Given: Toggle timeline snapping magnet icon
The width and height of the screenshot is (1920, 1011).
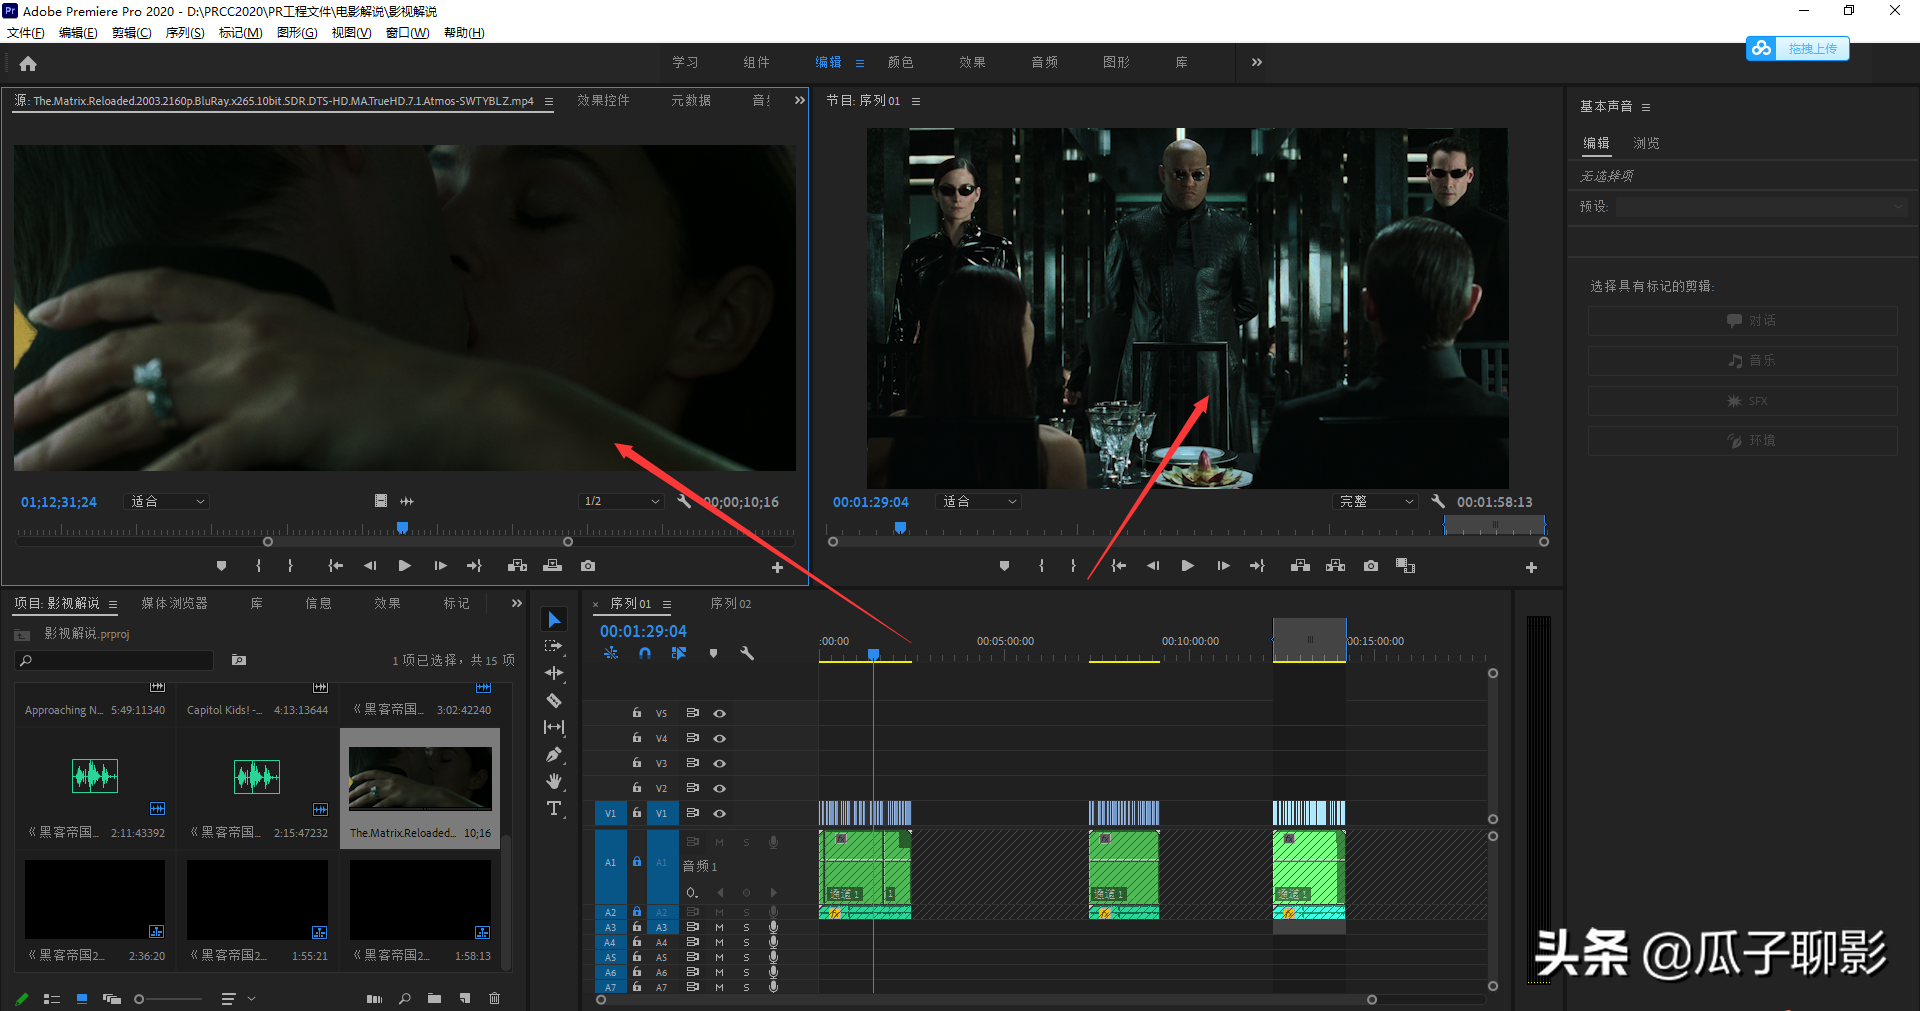Looking at the screenshot, I should coord(645,653).
